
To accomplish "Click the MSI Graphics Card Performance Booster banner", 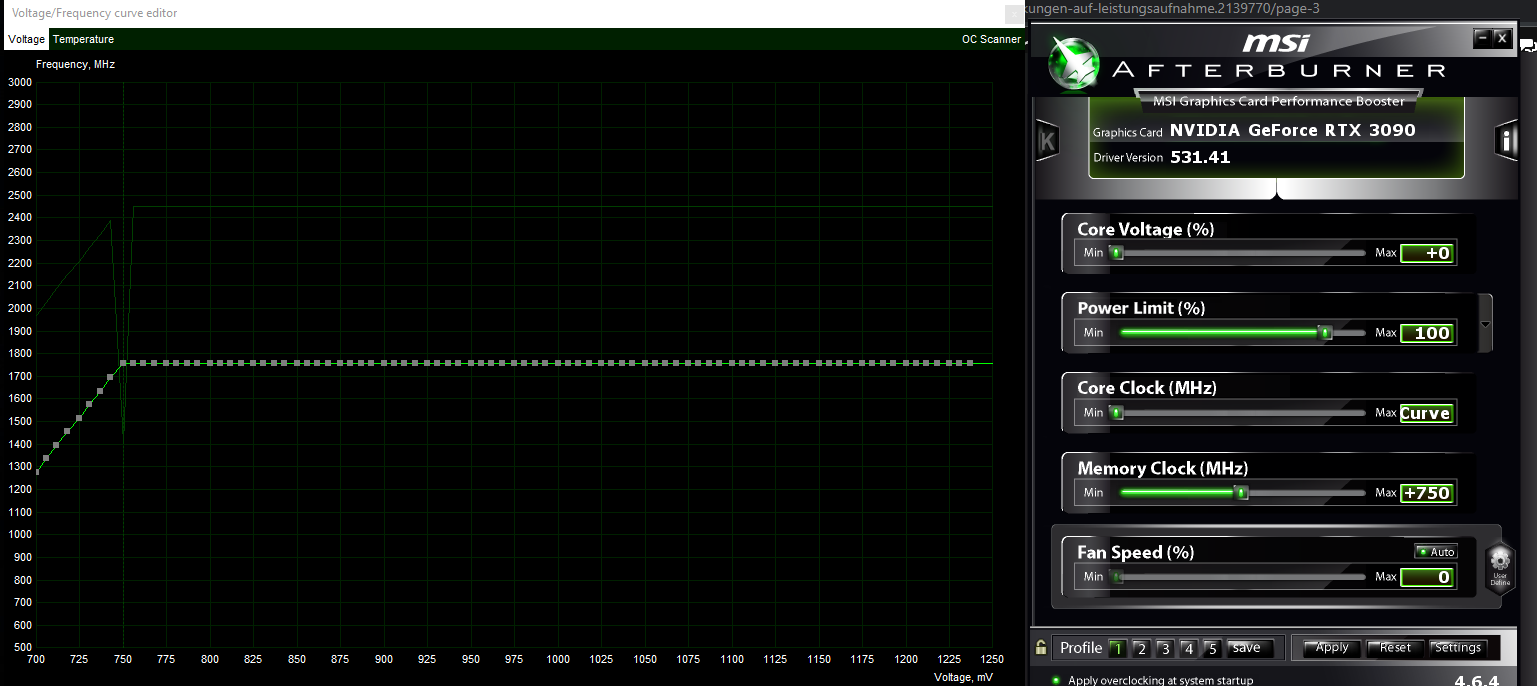I will (x=1278, y=101).
